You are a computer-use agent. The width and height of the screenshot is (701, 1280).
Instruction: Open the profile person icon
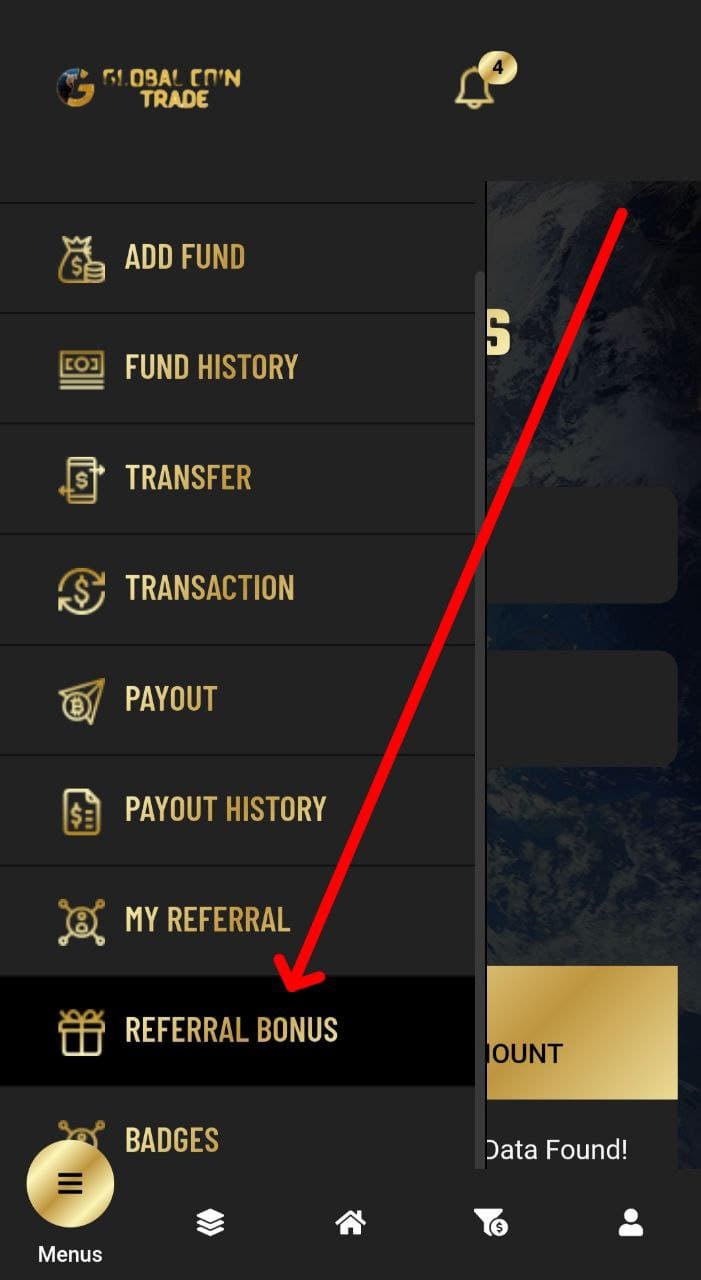630,1222
